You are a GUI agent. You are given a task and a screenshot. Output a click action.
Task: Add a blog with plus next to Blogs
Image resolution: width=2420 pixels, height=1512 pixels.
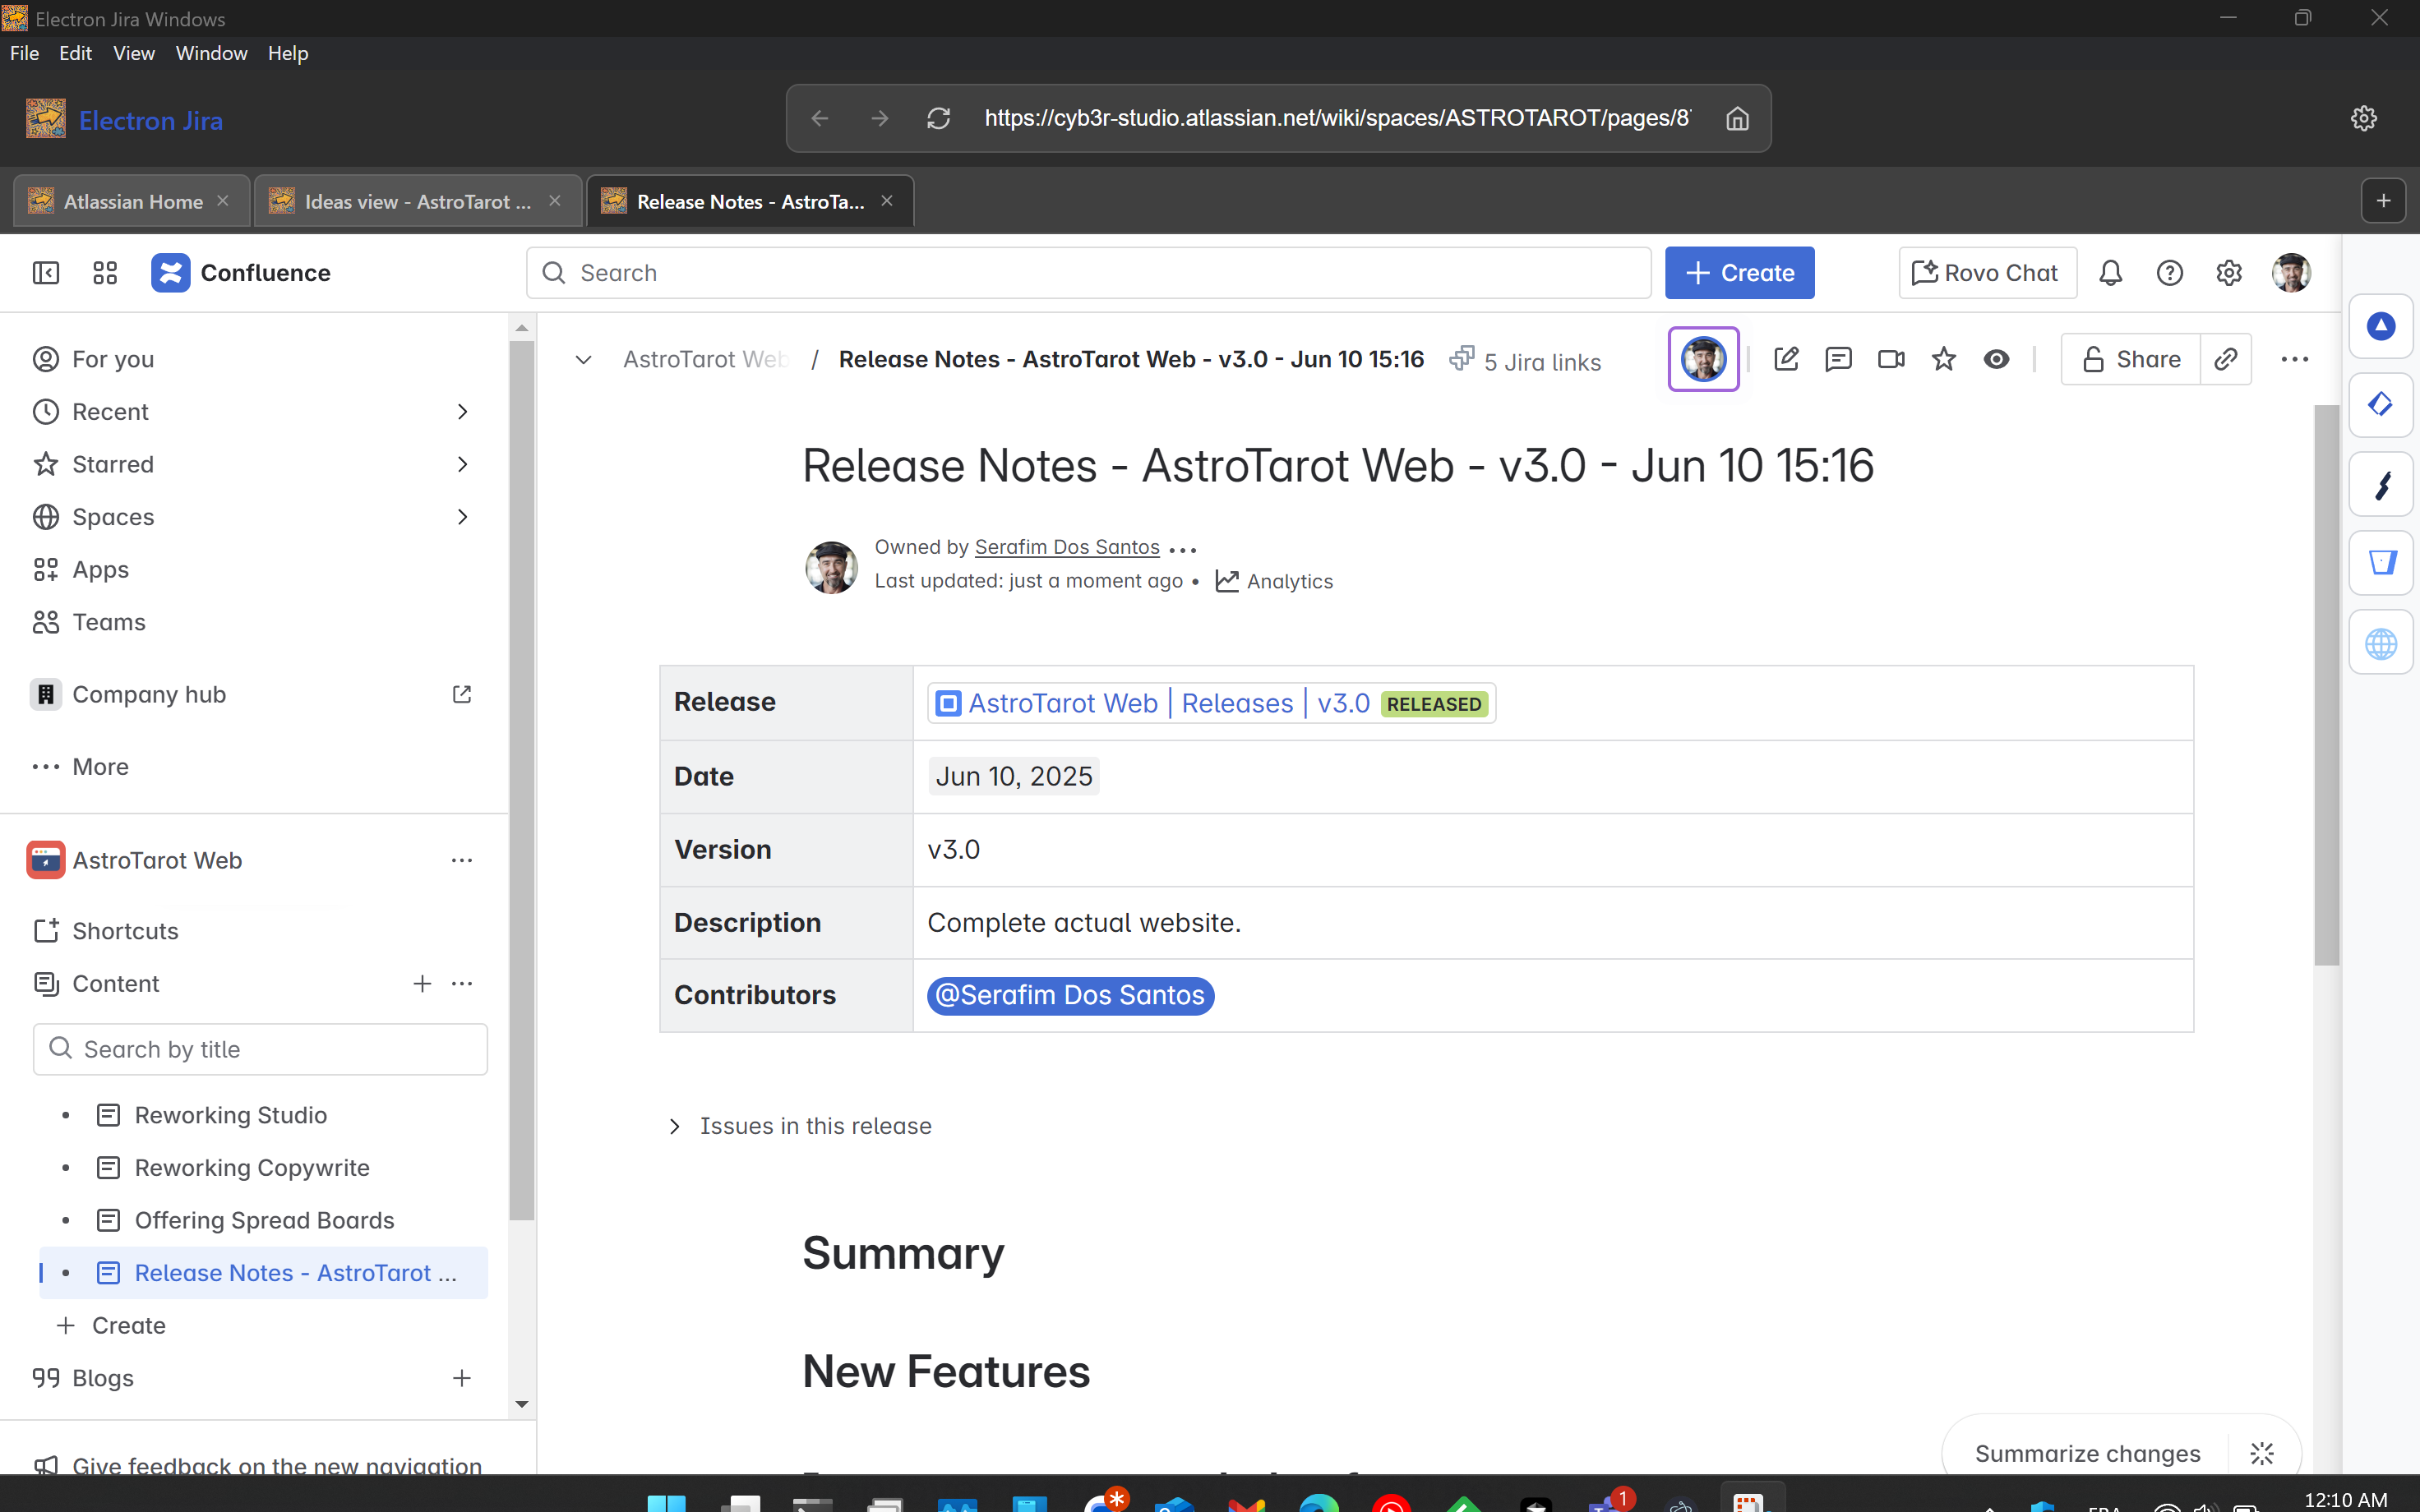(461, 1378)
